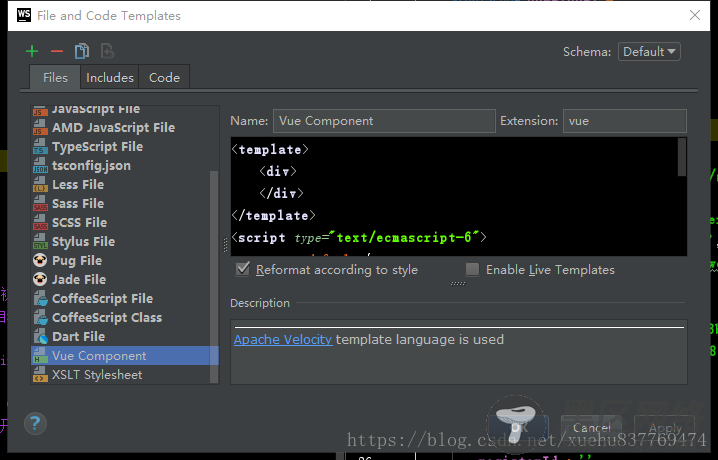The width and height of the screenshot is (718, 460).
Task: Click the CoffeeScript File icon
Action: click(40, 298)
